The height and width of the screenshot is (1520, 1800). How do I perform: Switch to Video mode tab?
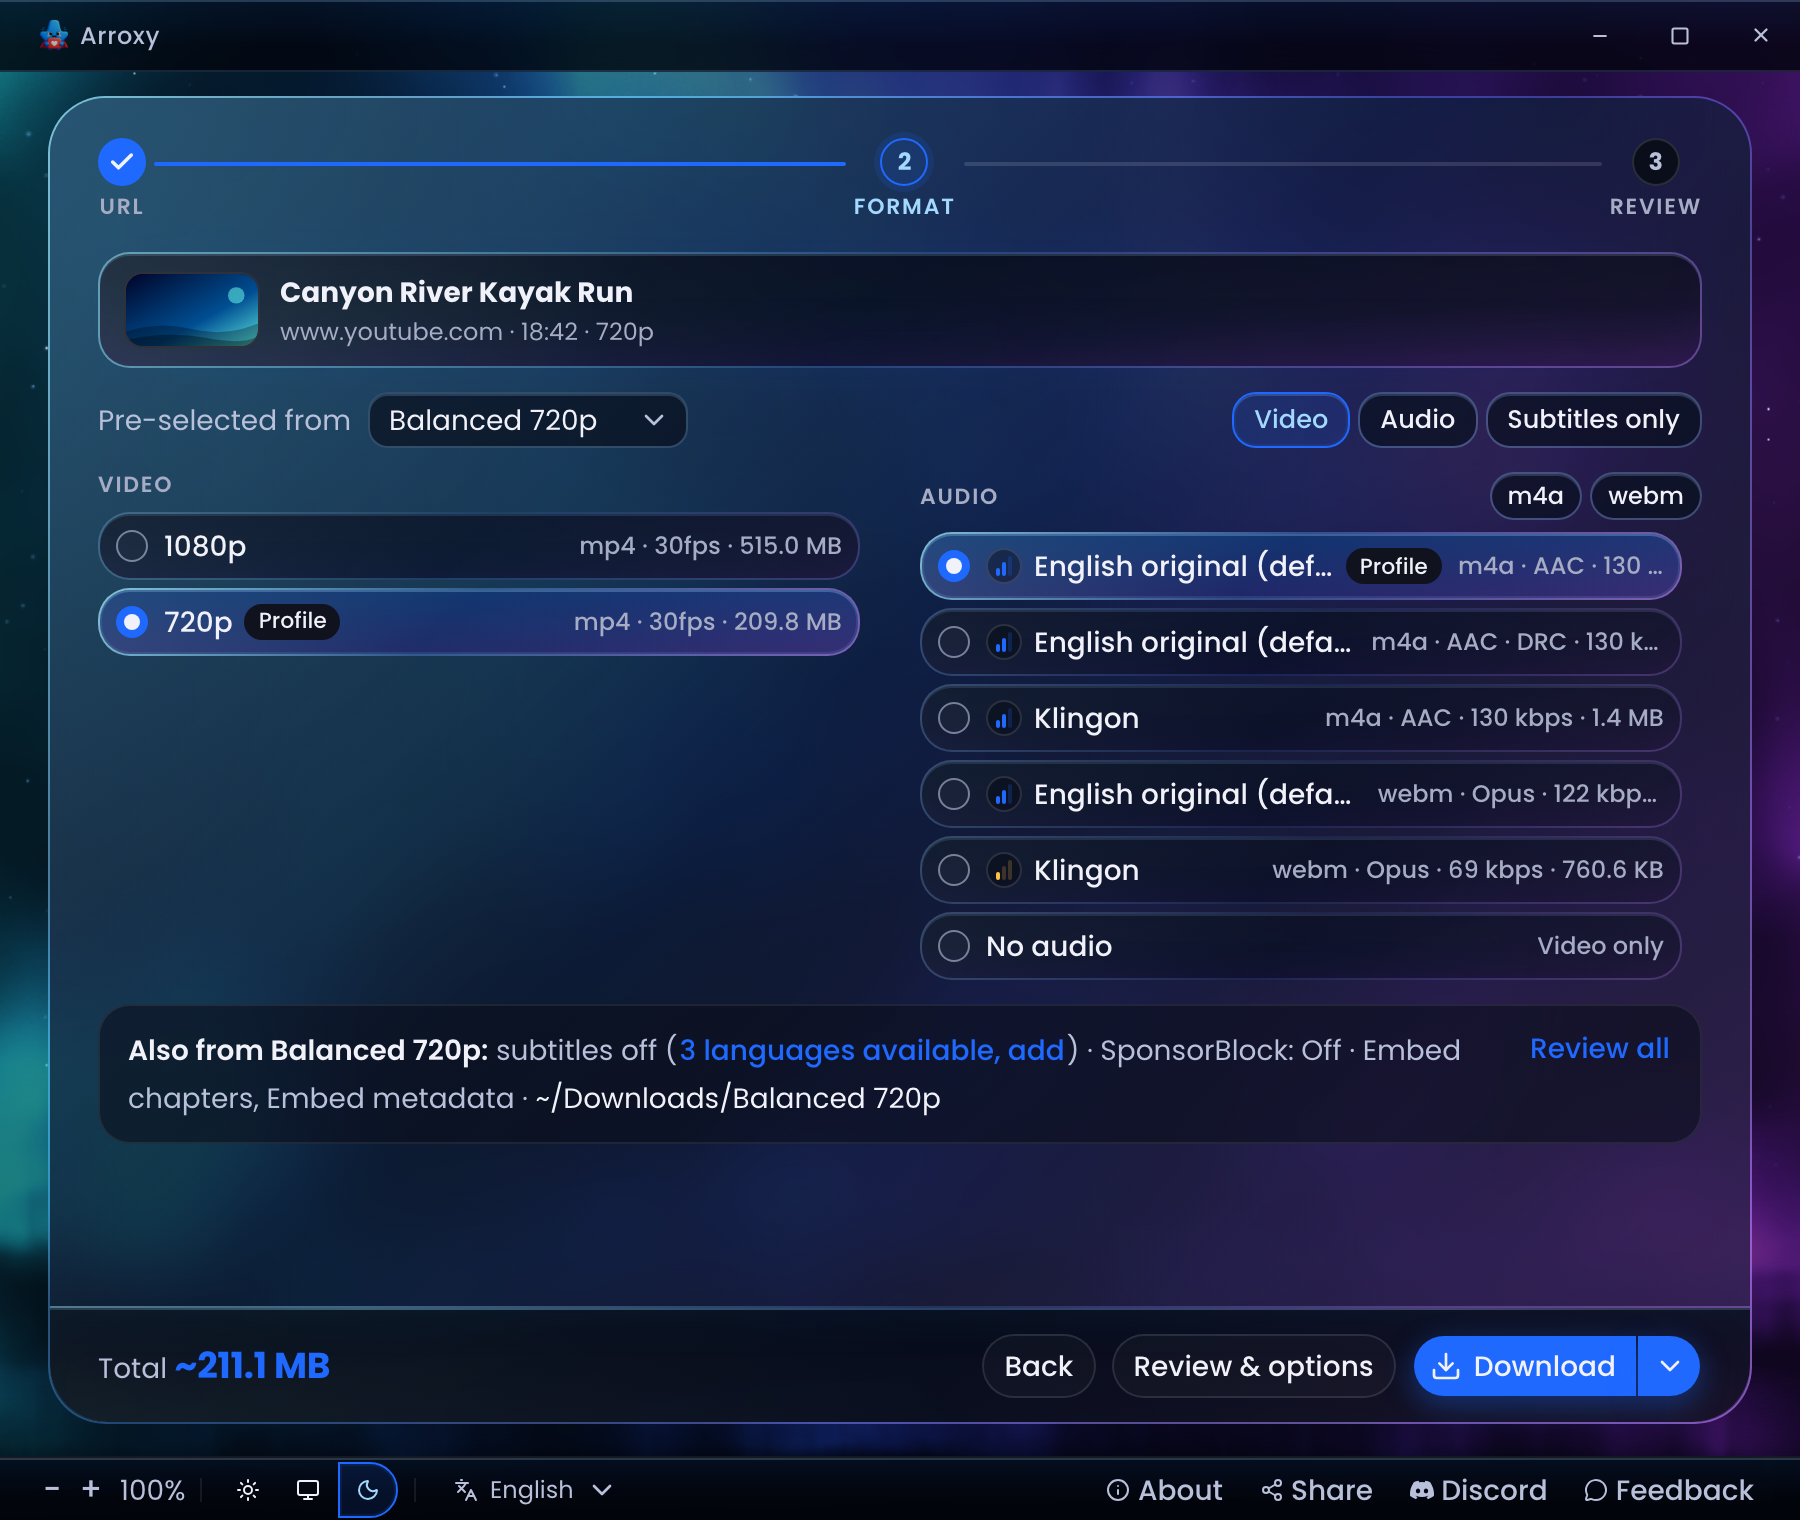pyautogui.click(x=1291, y=420)
